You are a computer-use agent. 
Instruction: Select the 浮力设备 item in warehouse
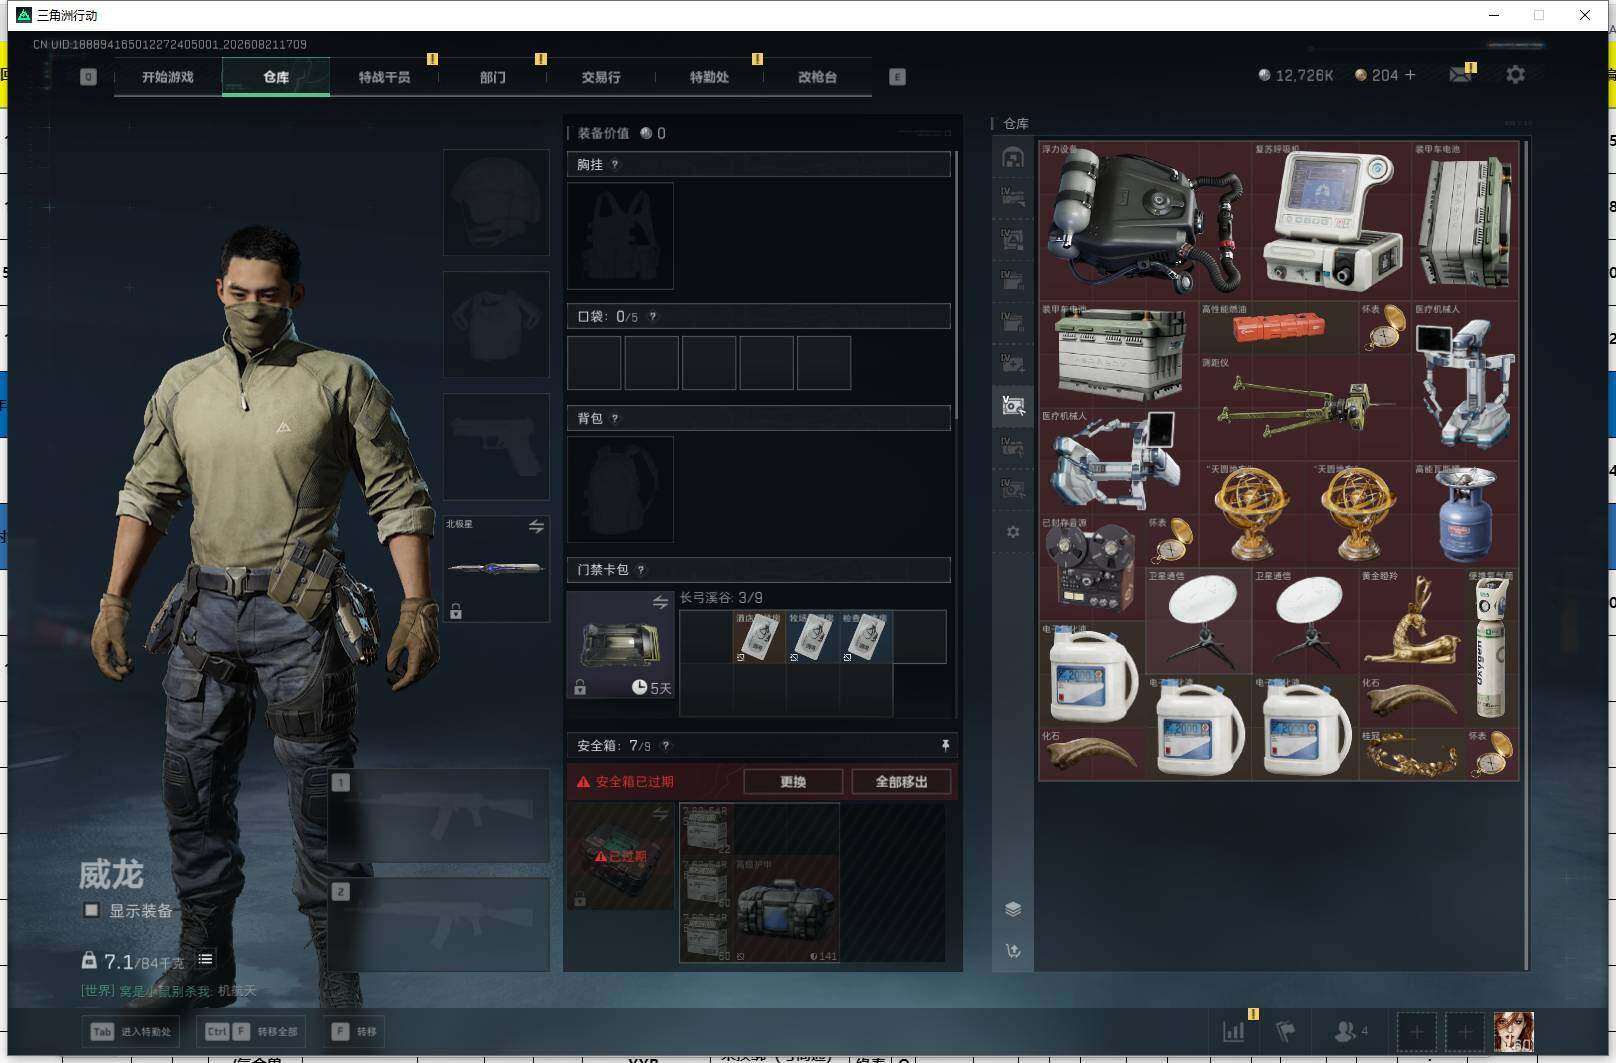click(1146, 220)
